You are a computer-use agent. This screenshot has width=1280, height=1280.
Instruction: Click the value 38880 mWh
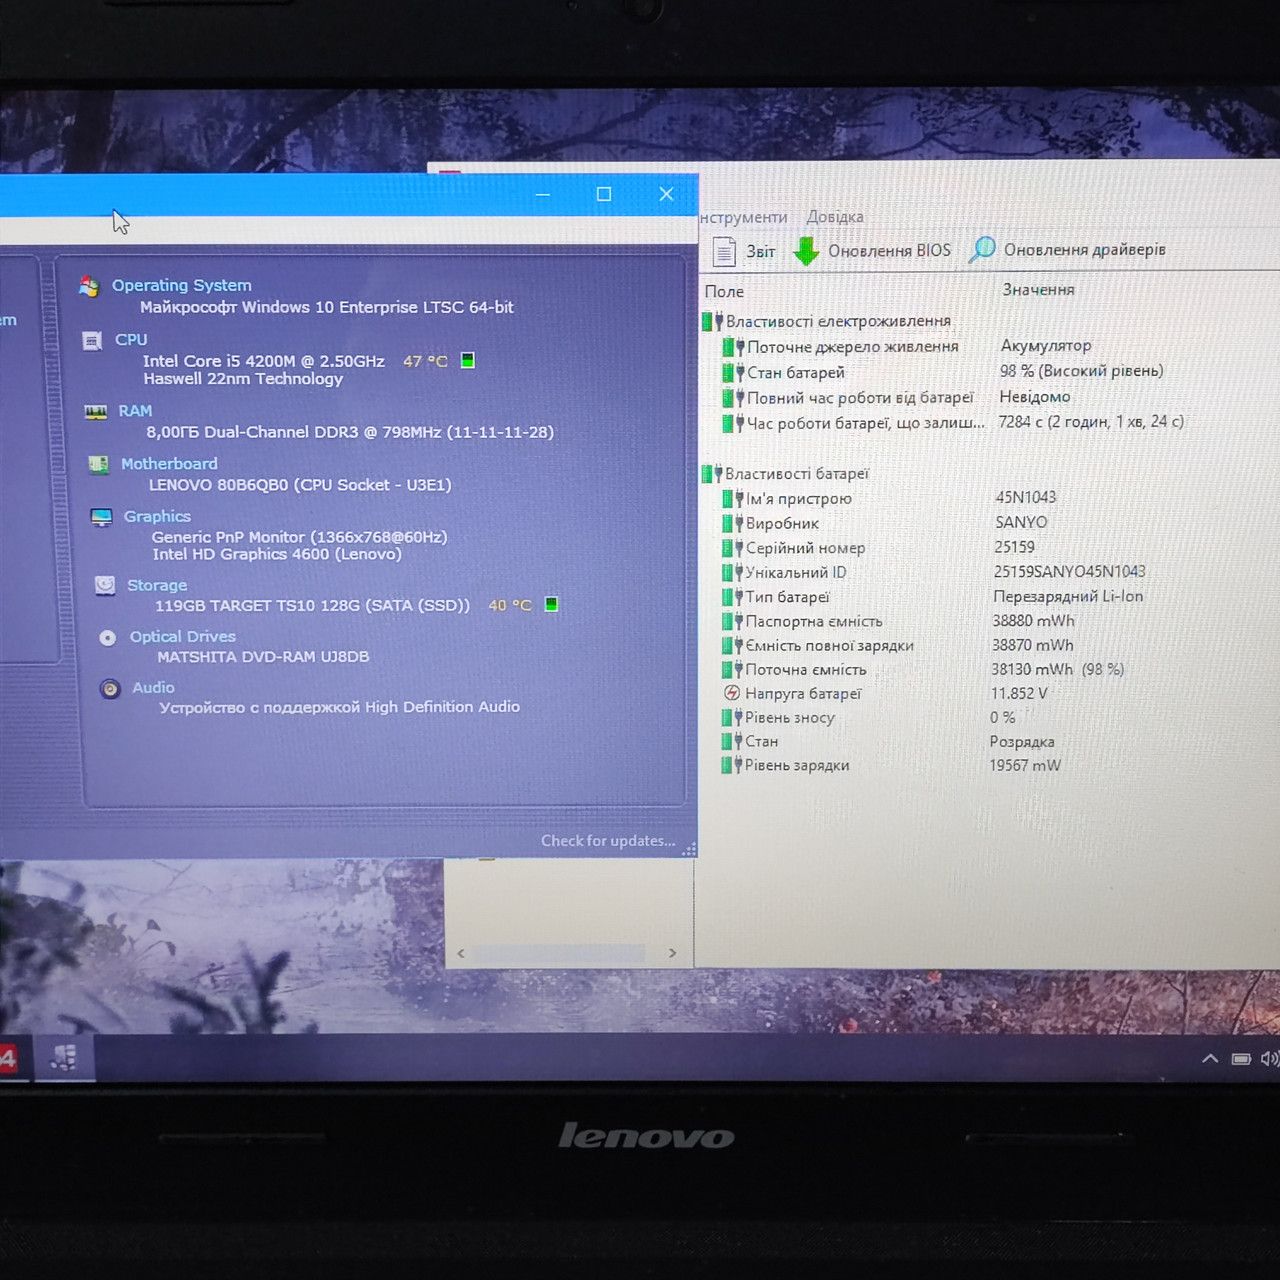click(x=1033, y=620)
